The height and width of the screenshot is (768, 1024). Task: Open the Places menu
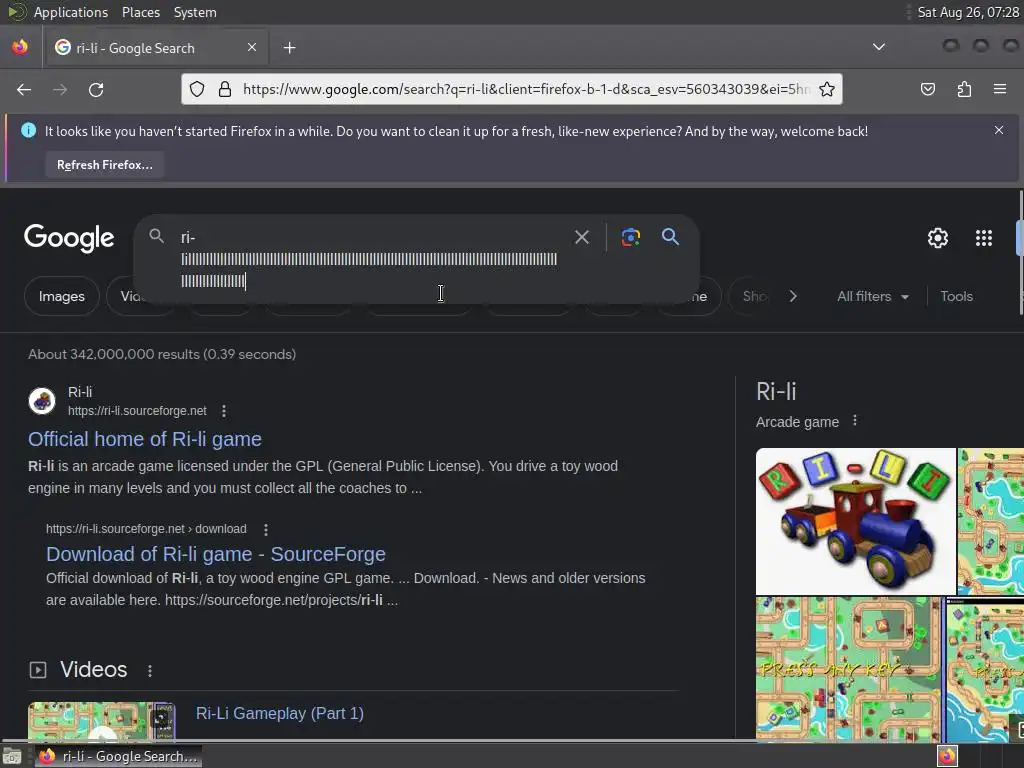coord(140,12)
